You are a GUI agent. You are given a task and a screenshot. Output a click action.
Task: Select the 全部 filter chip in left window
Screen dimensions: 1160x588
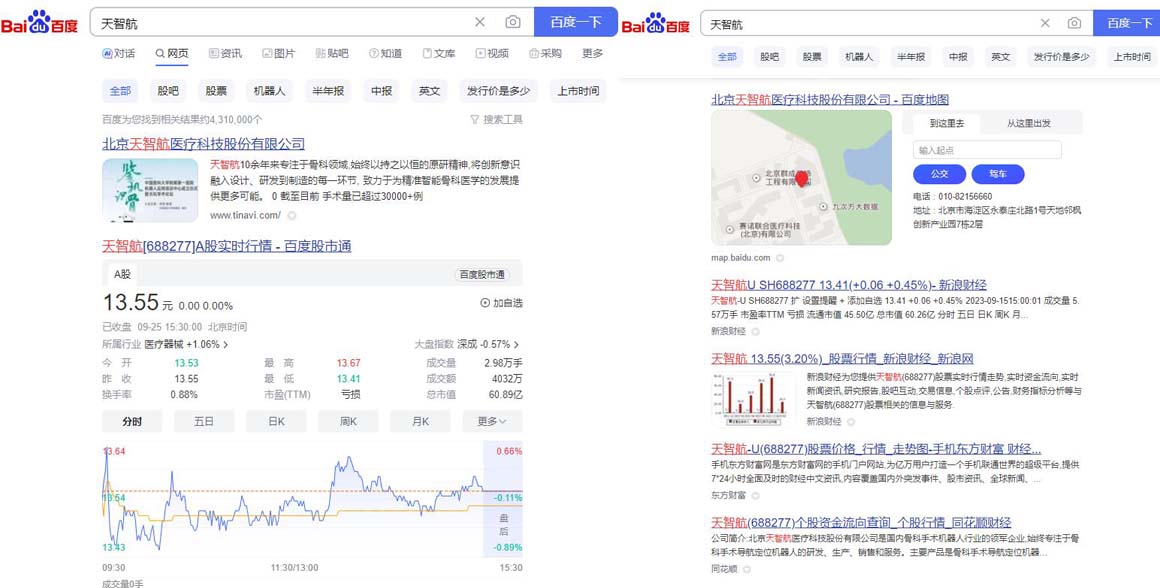click(x=120, y=91)
